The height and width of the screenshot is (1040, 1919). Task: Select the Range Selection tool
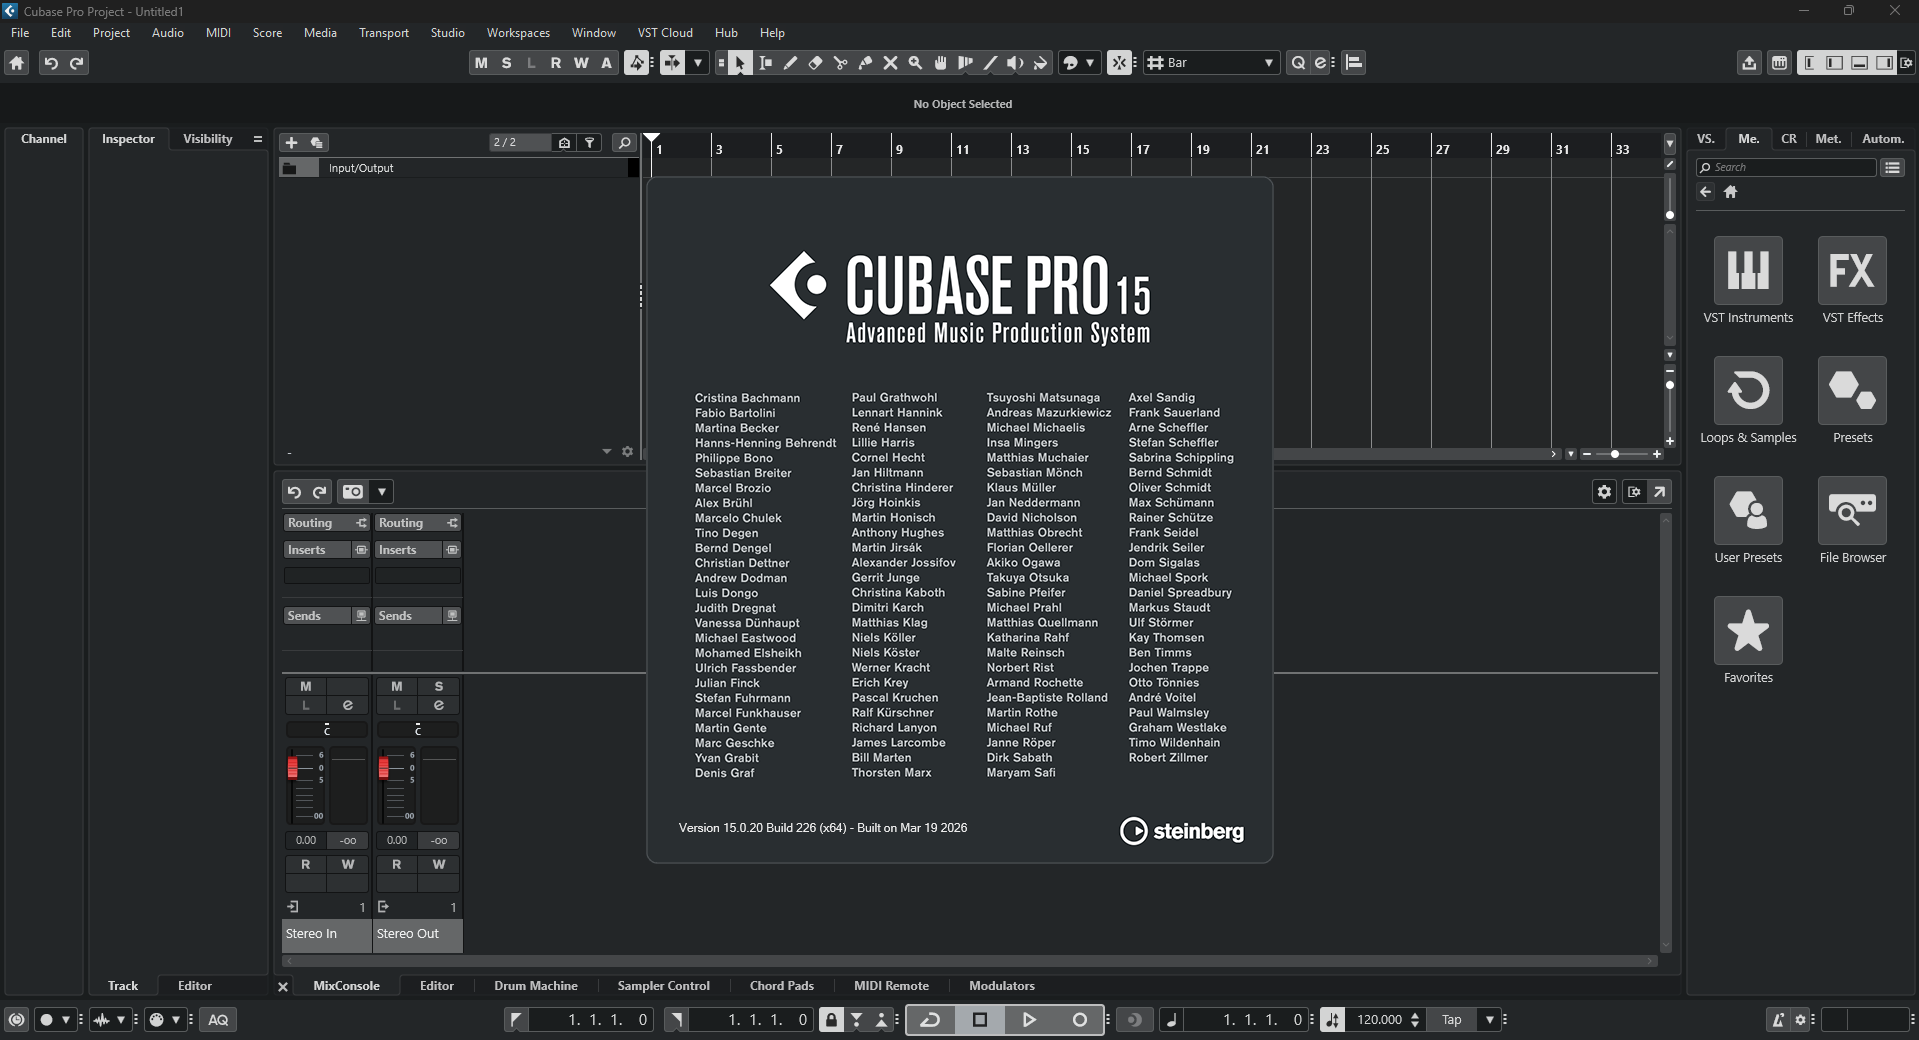tap(765, 63)
